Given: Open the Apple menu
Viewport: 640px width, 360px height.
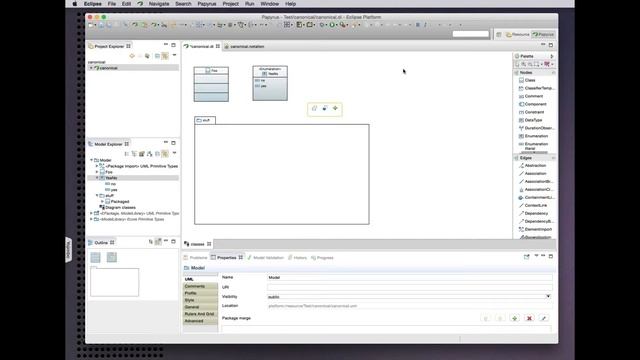Looking at the screenshot, I should point(75,4).
